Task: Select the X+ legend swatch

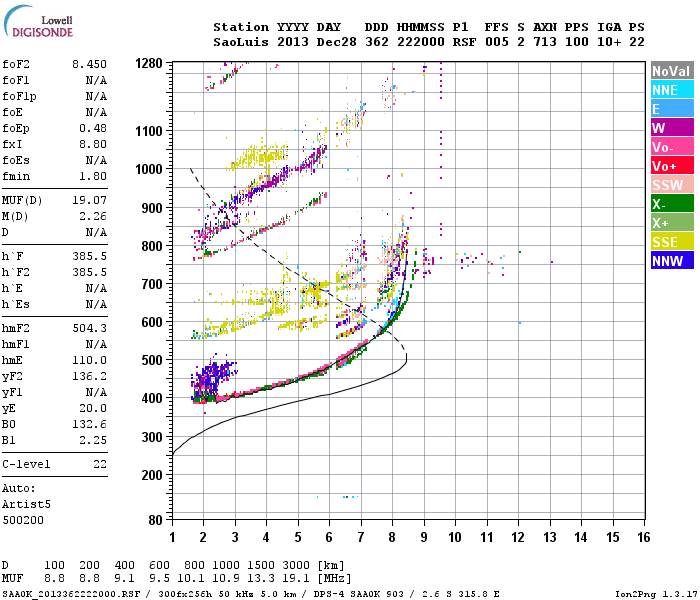Action: point(672,223)
